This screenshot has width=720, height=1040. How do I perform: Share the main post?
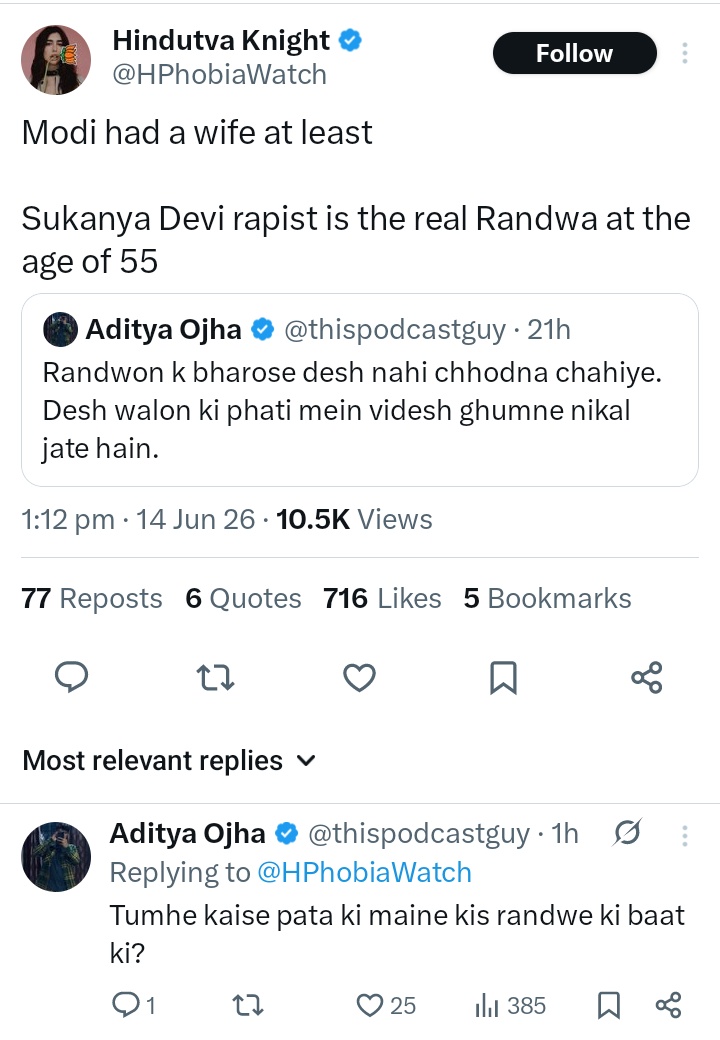pyautogui.click(x=646, y=678)
